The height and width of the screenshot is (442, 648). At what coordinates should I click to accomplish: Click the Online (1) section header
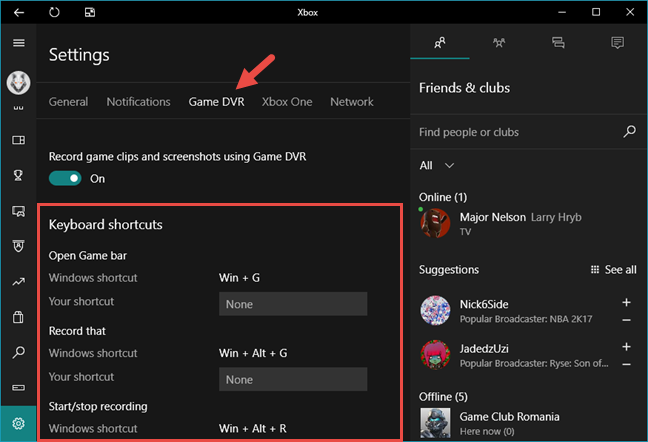[443, 197]
